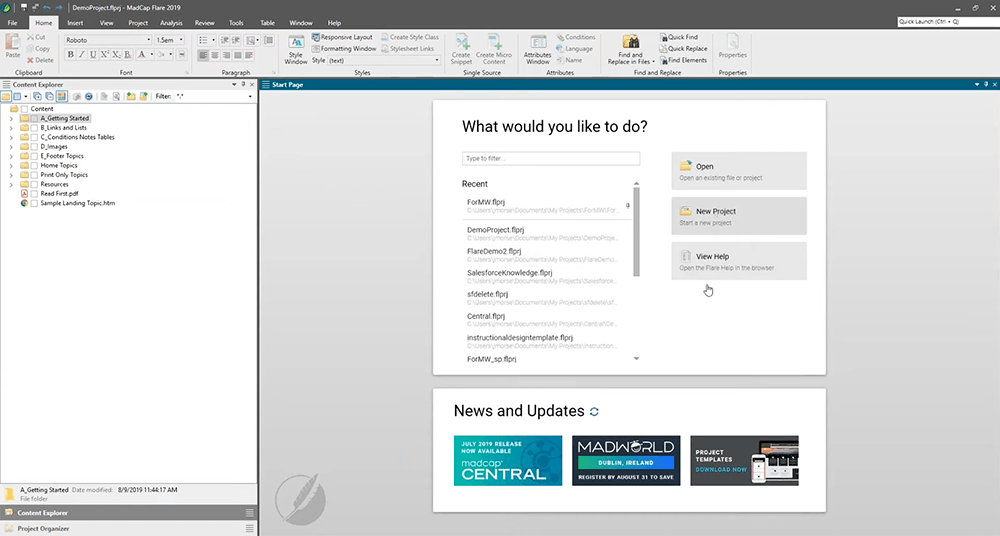Screen dimensions: 1000x536
Task: Open the MadCap Central news thumbnail
Action: pyautogui.click(x=508, y=461)
